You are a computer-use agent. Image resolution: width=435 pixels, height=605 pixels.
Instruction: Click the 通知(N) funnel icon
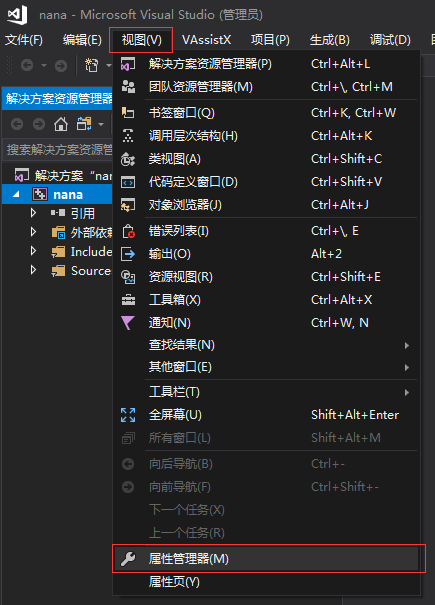click(128, 323)
